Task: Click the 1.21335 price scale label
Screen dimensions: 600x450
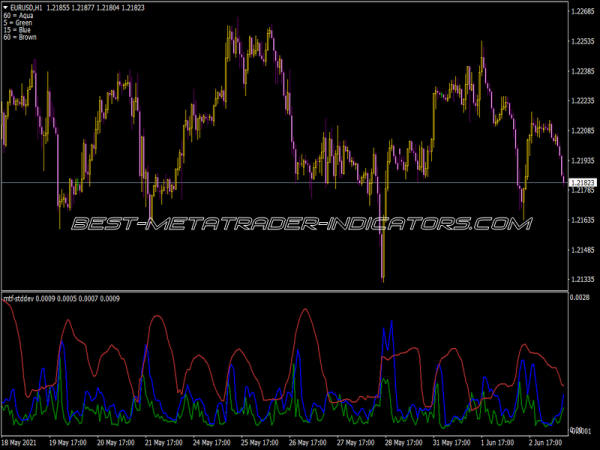Action: [x=582, y=279]
